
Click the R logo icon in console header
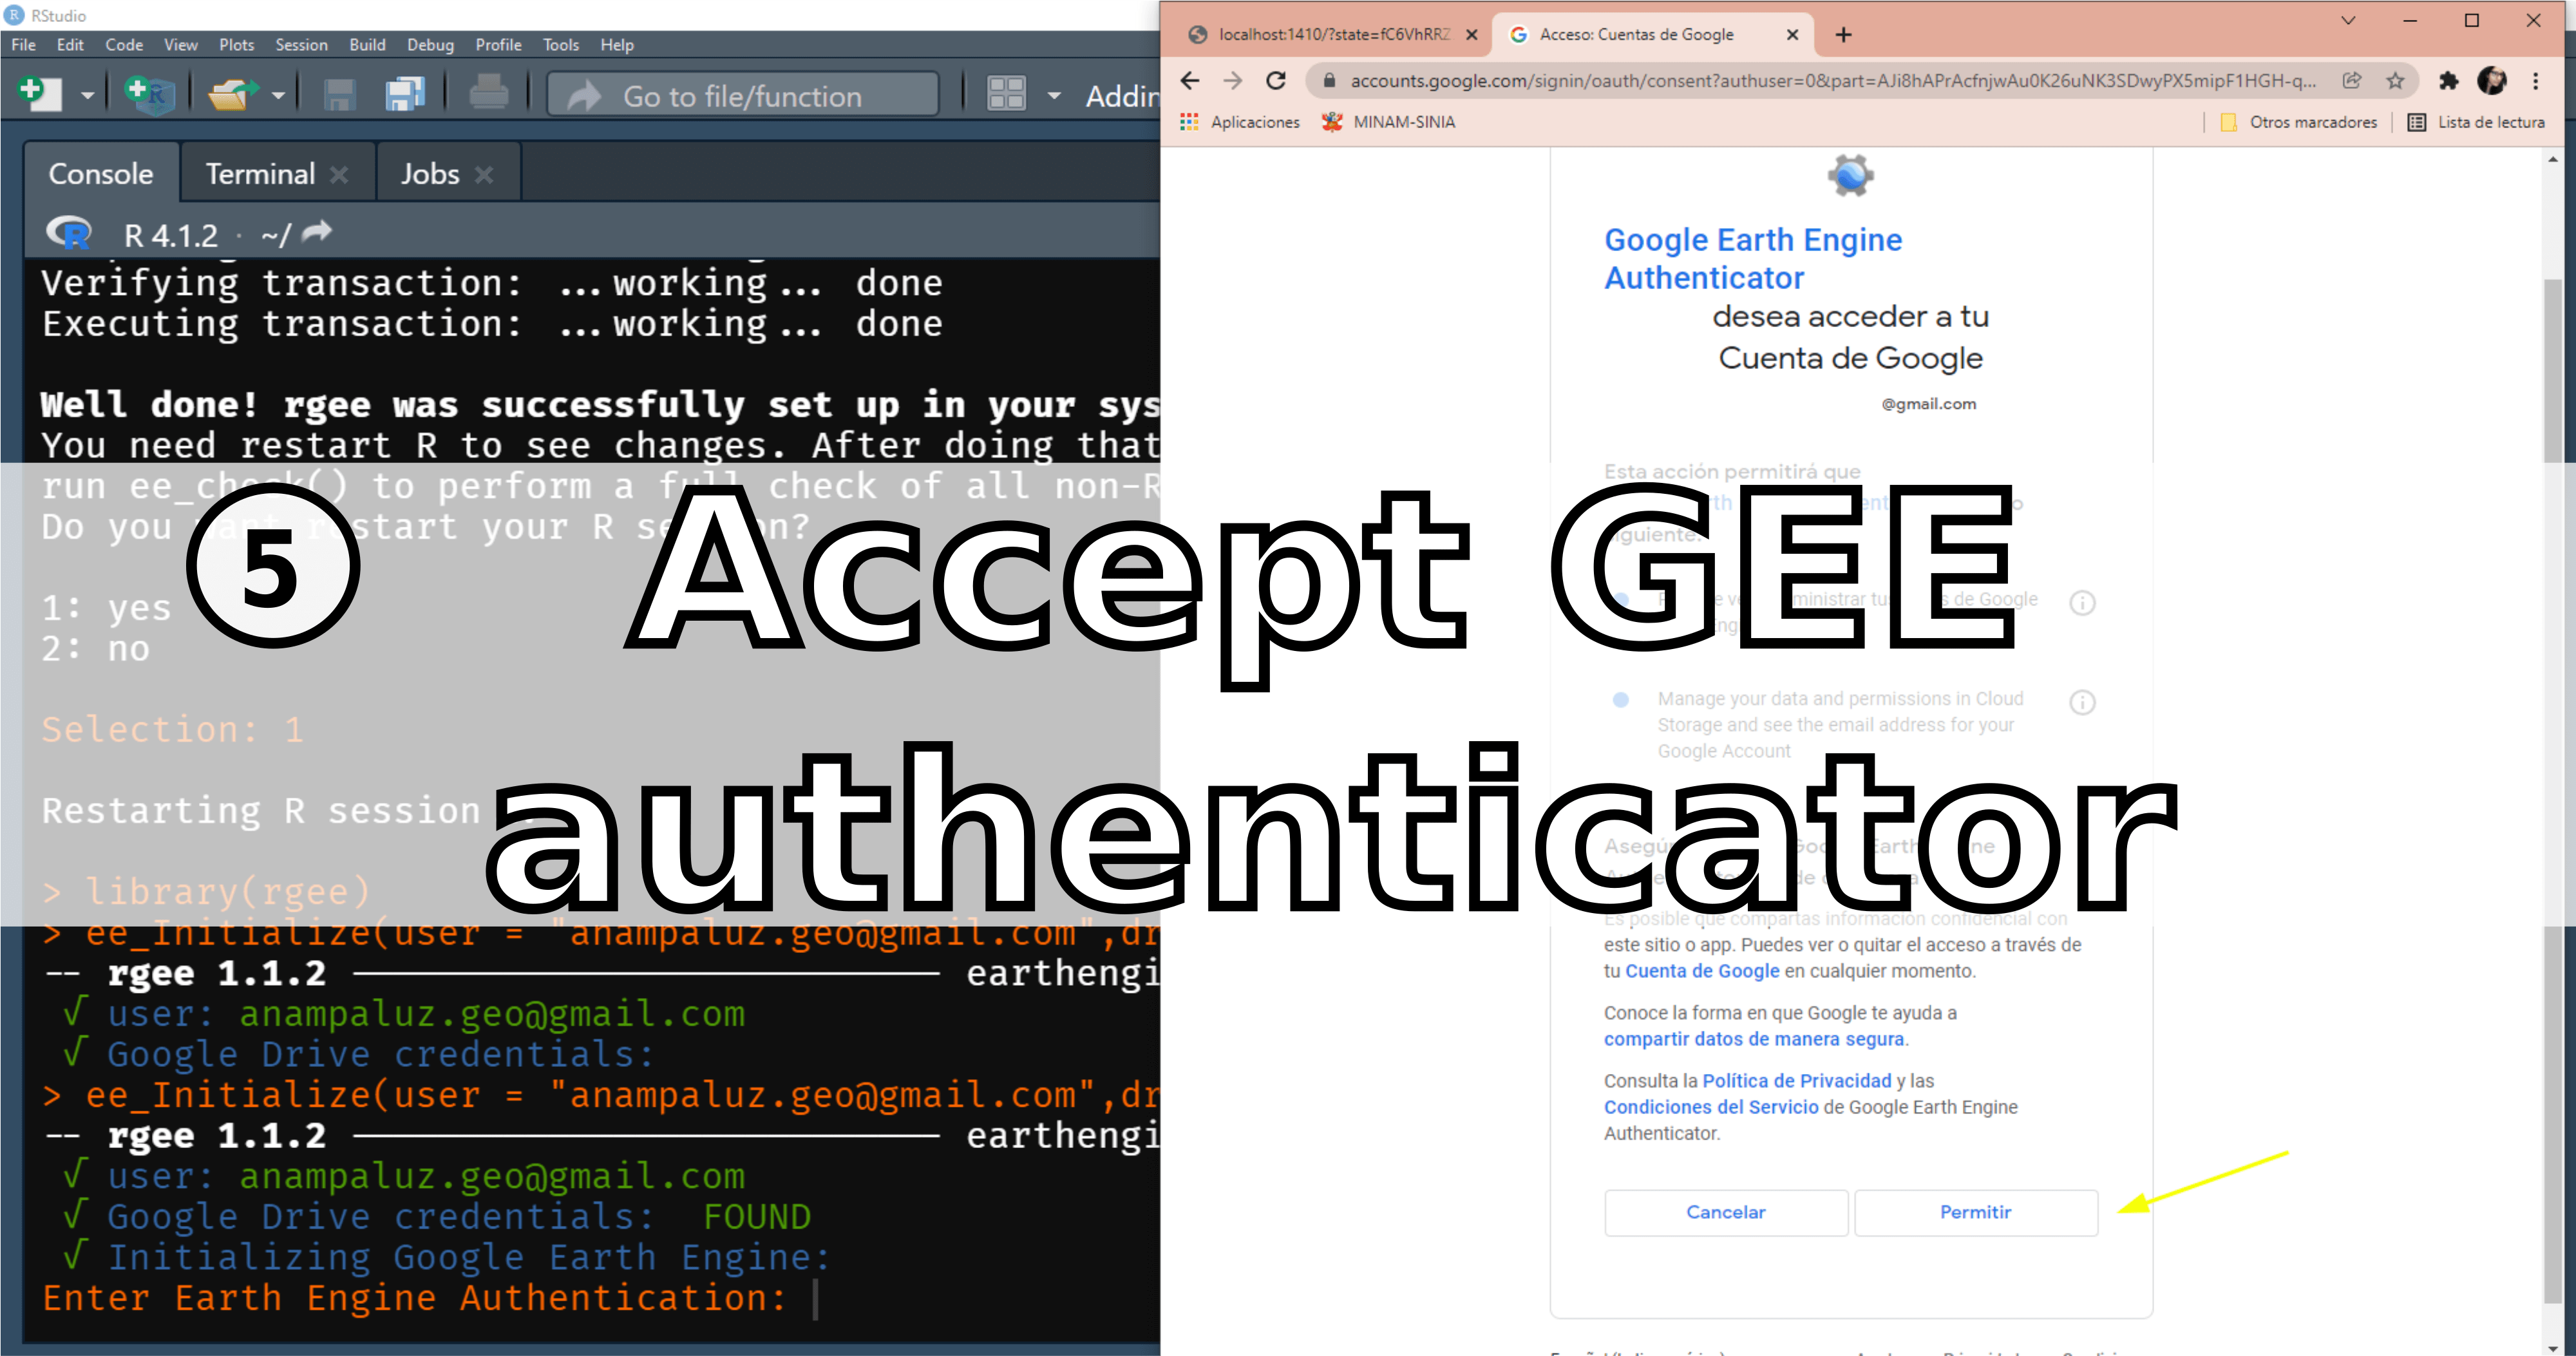[x=68, y=233]
